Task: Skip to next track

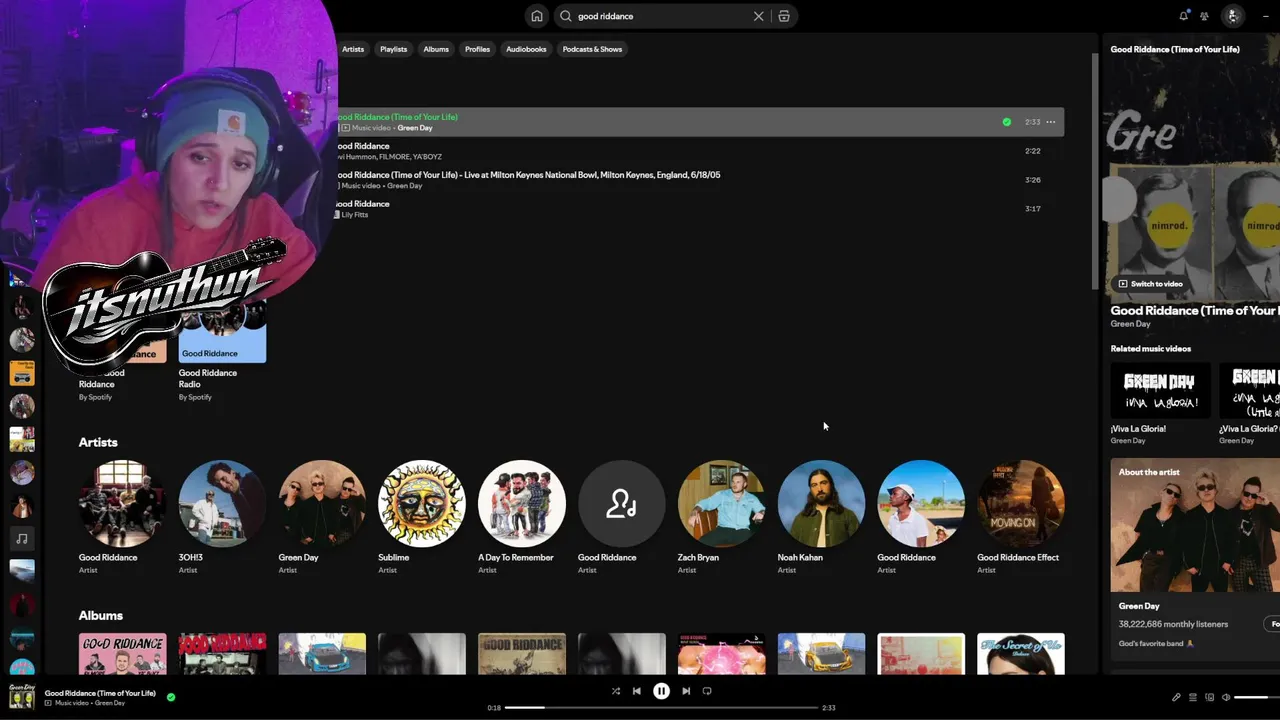Action: 686,691
